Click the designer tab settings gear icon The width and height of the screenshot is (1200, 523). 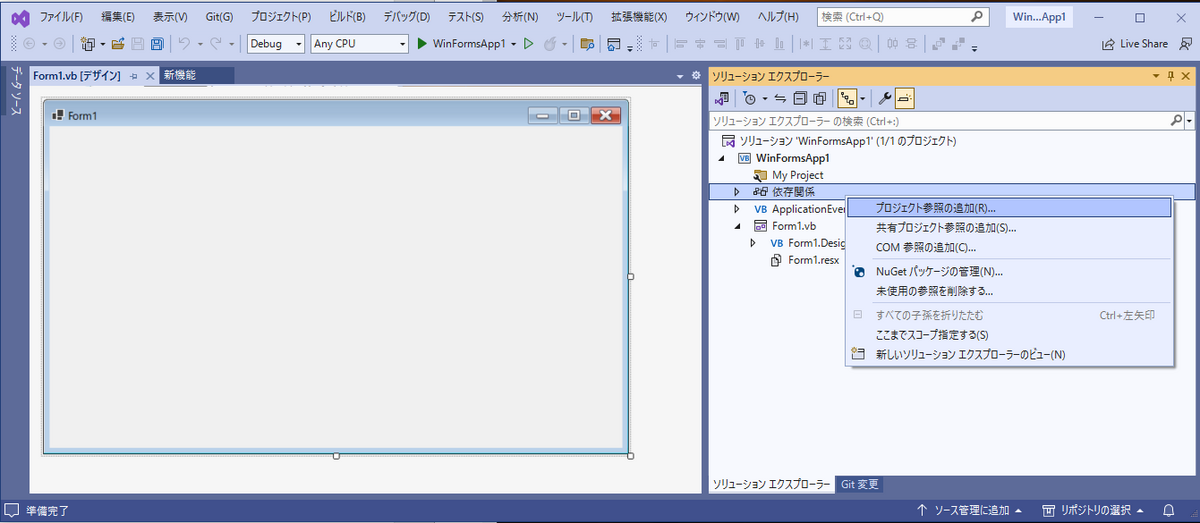(696, 76)
